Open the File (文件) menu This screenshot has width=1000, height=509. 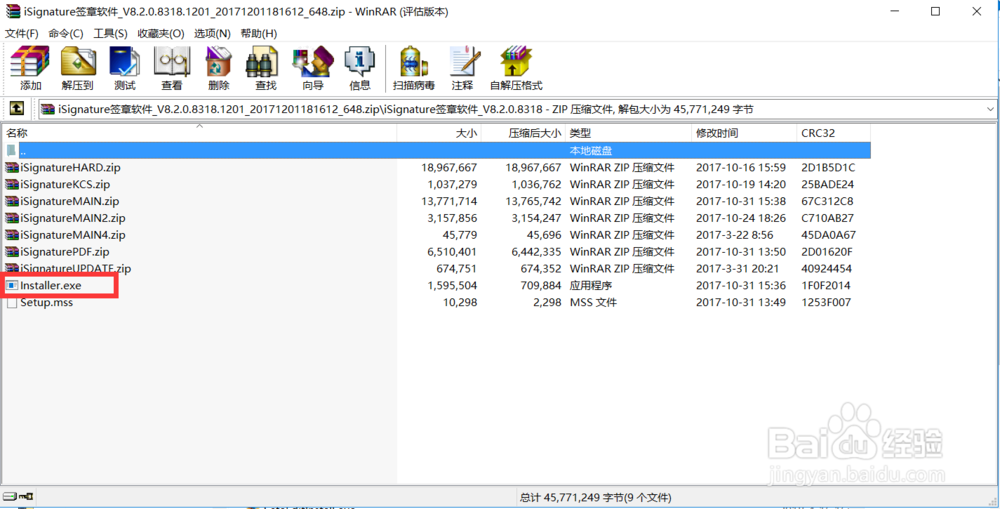coord(22,33)
